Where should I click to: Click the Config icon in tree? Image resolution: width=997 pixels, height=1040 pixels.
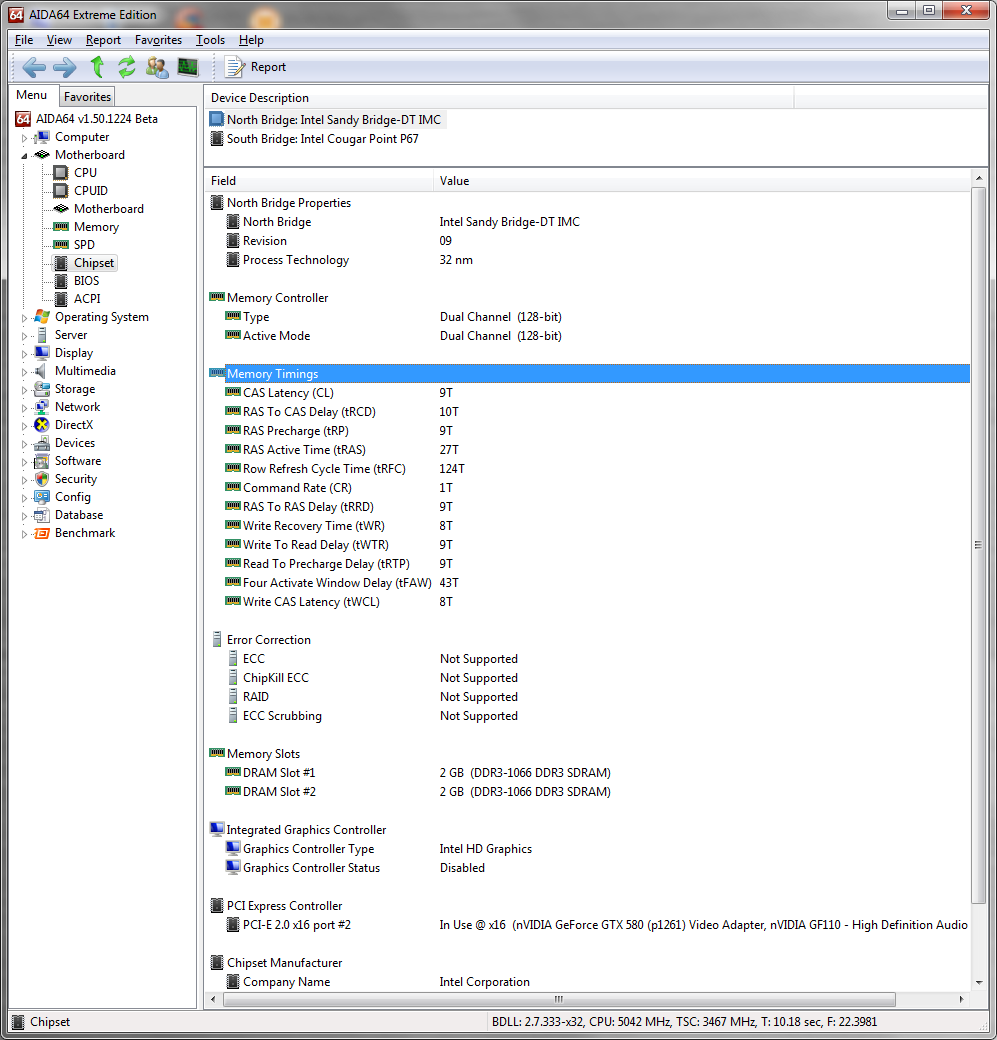(42, 497)
